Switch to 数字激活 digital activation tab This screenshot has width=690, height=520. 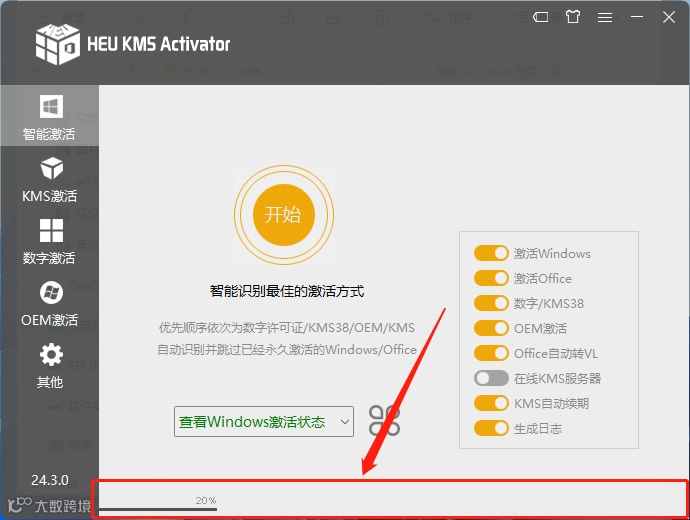[x=49, y=242]
